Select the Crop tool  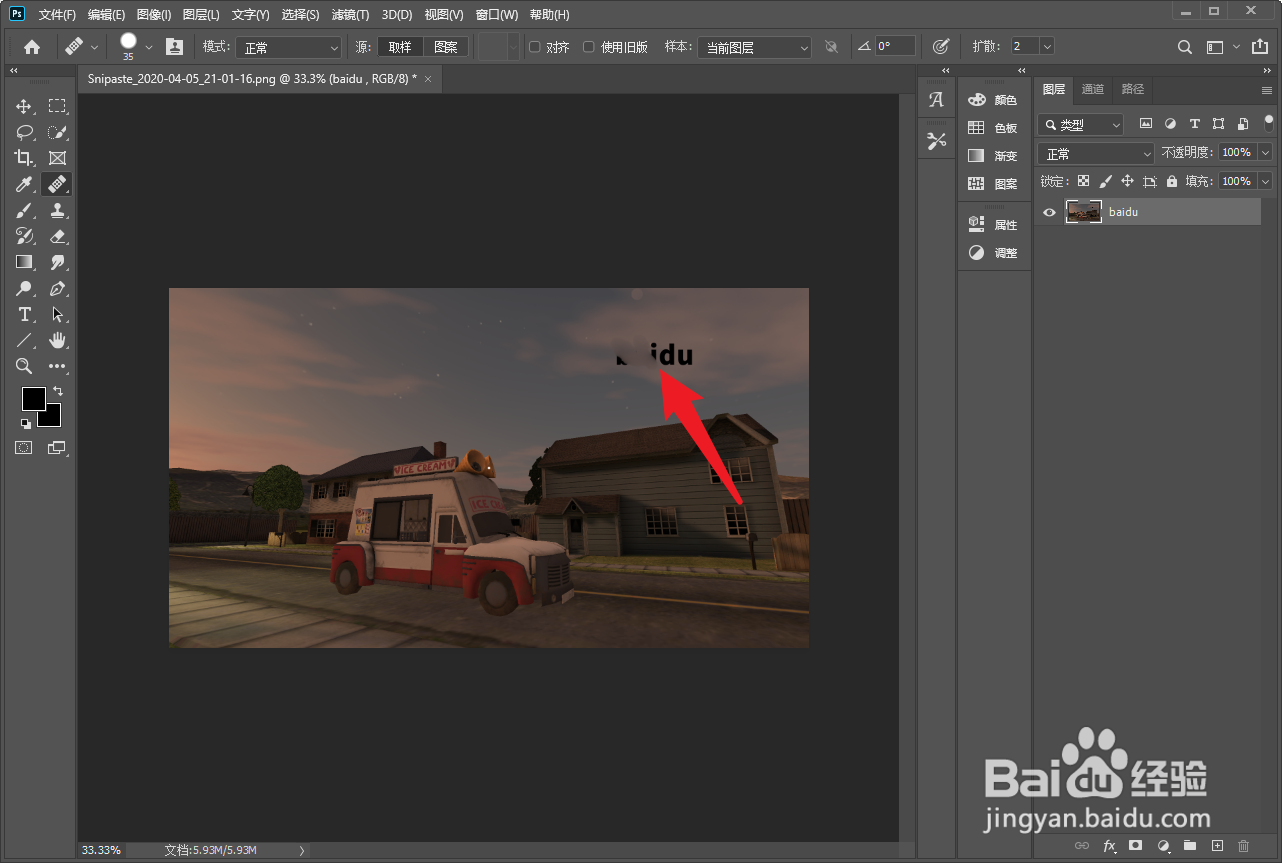24,158
